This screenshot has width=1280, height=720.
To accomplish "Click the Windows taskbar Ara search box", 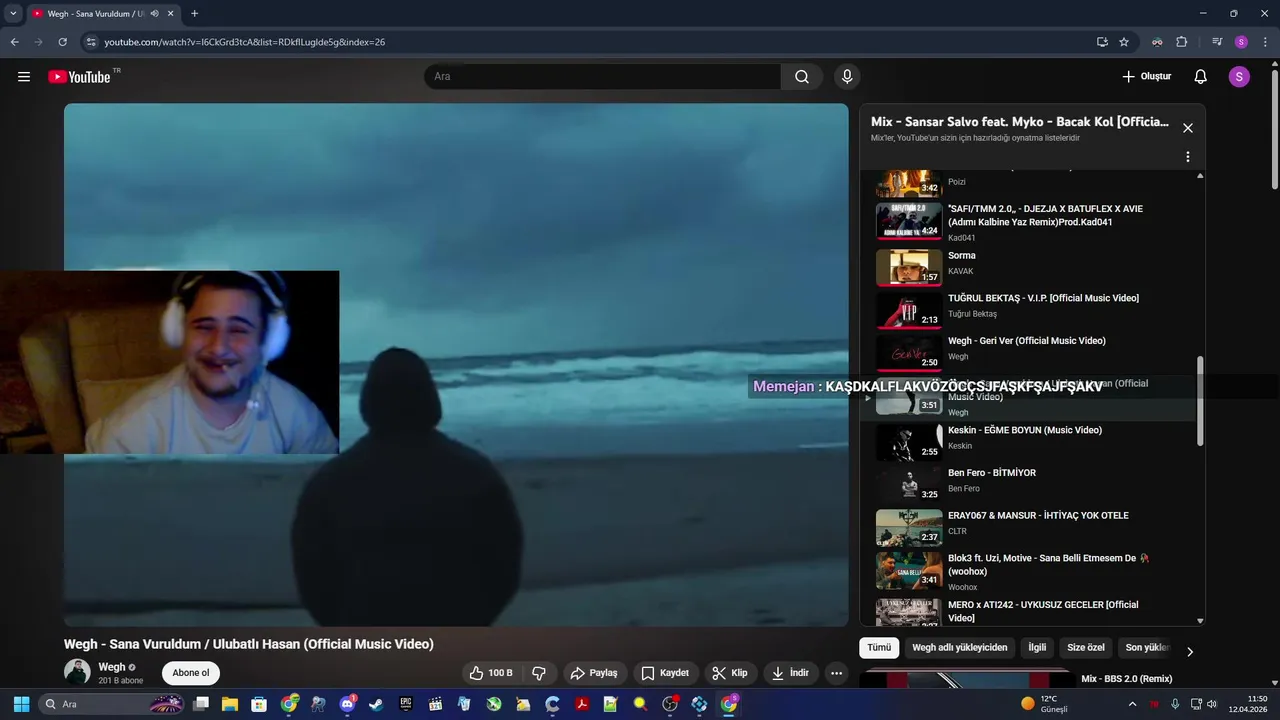I will click(x=112, y=704).
